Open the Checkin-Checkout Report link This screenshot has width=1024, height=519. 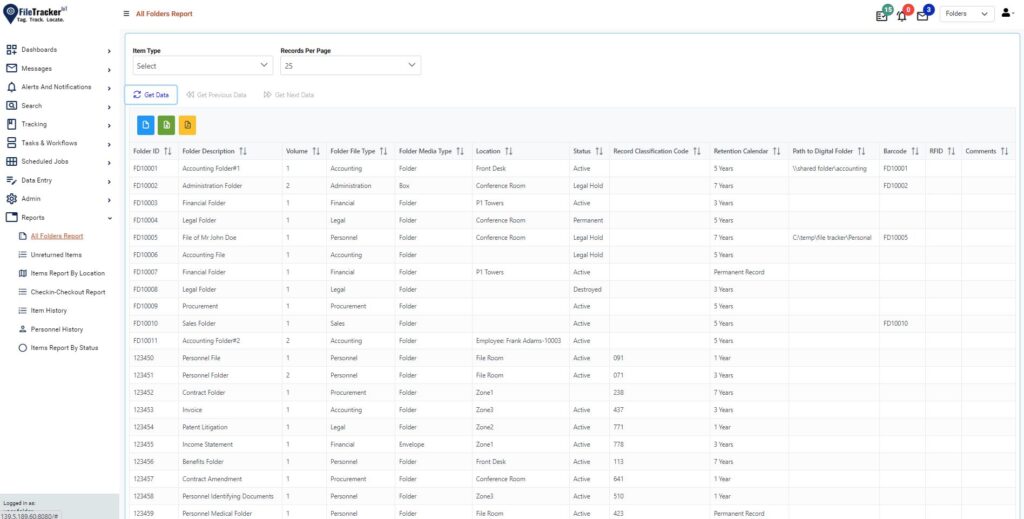tap(67, 292)
